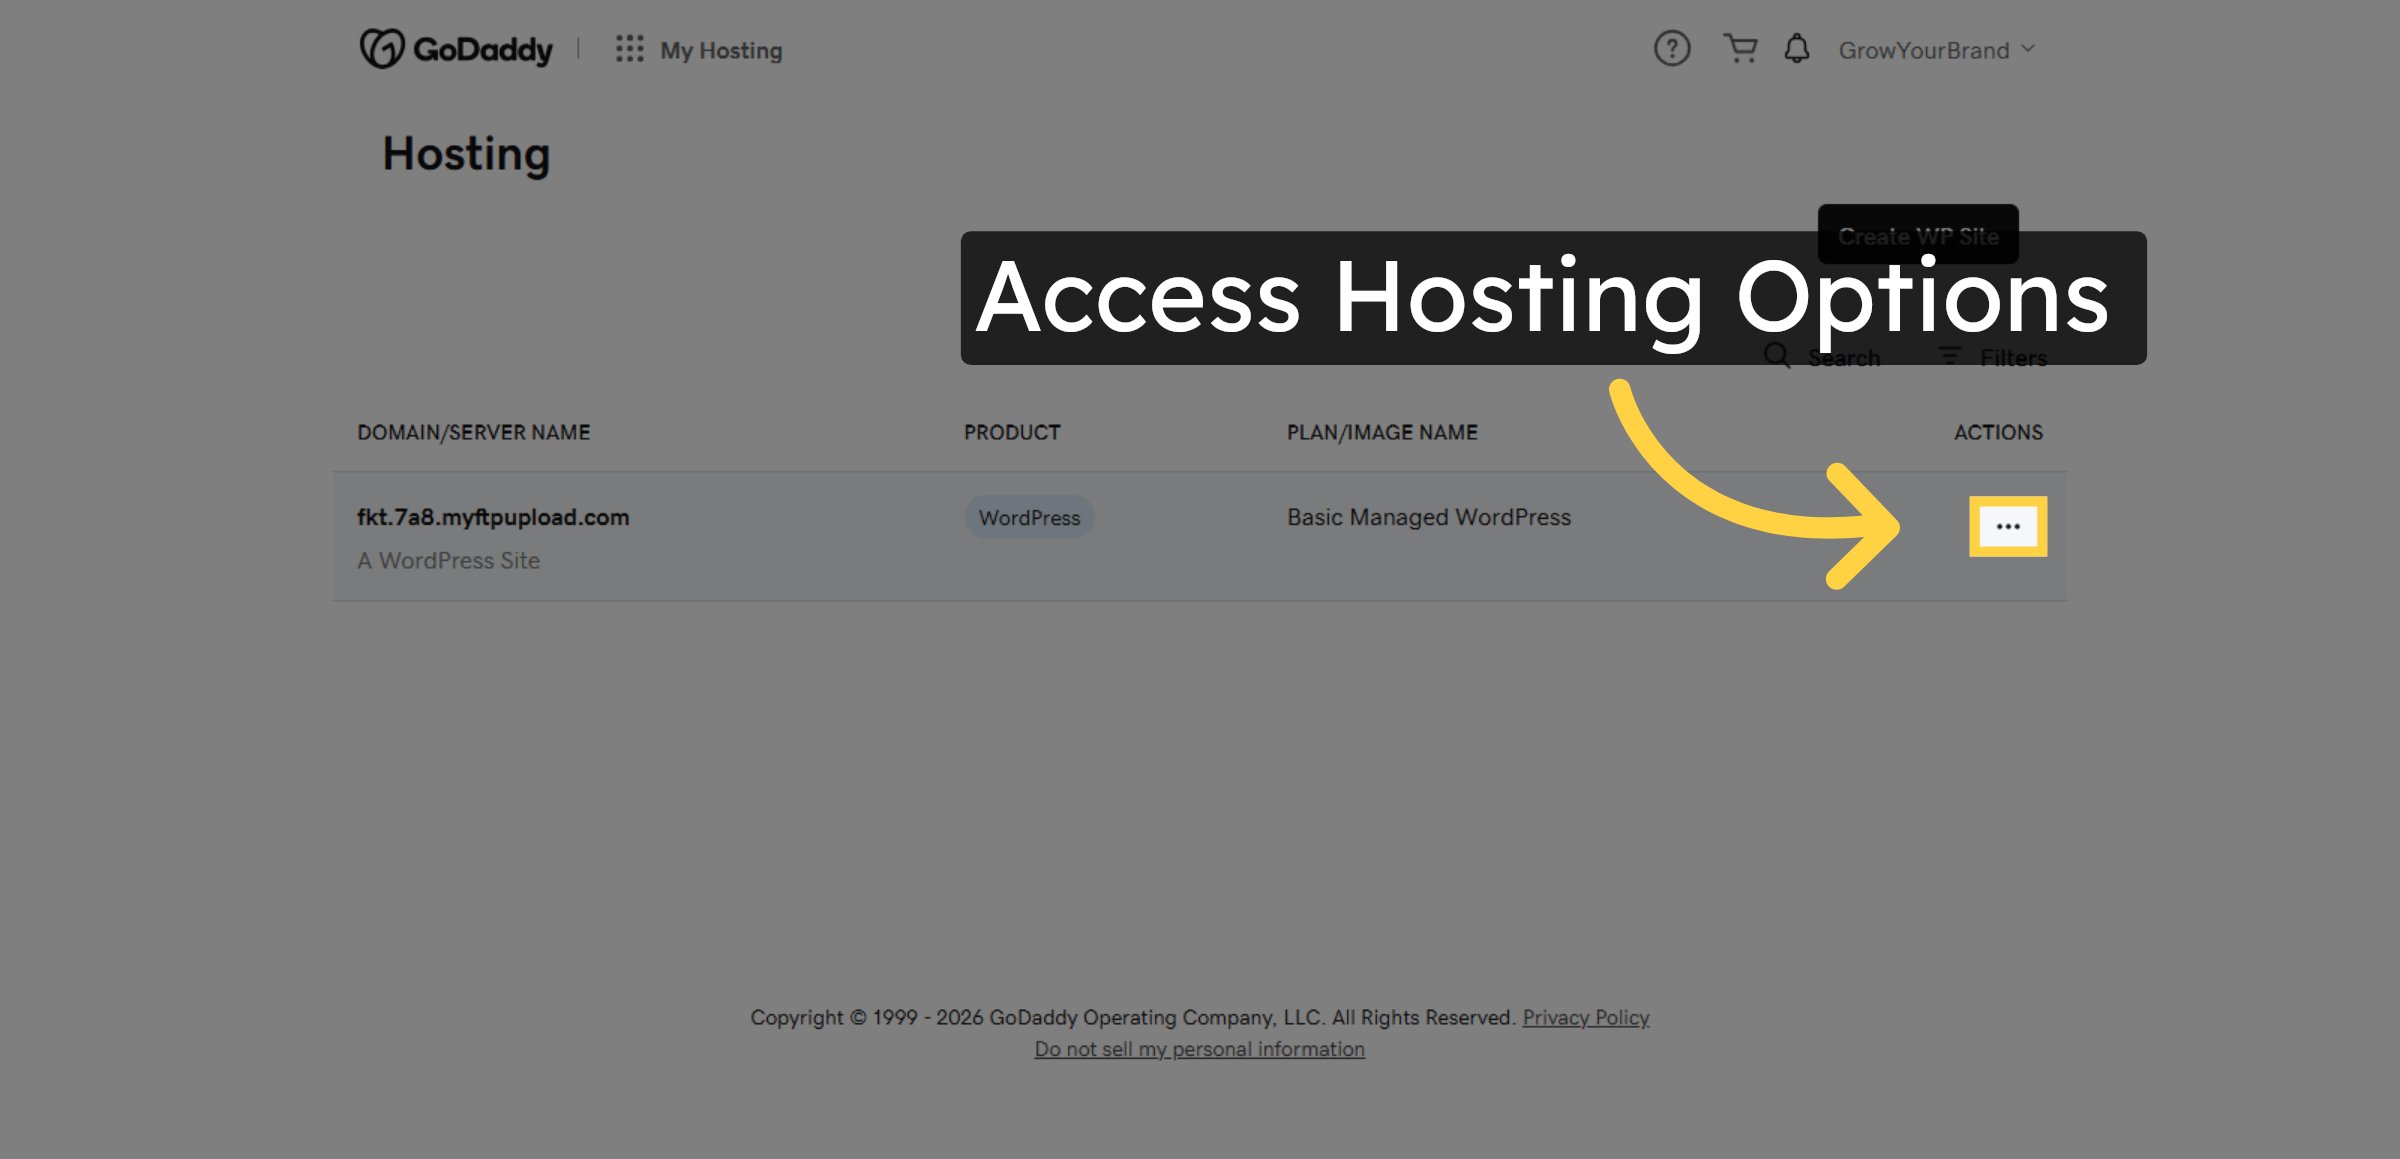The width and height of the screenshot is (2400, 1159).
Task: Click the three-dot Actions menu for the WordPress site
Action: tap(2008, 525)
